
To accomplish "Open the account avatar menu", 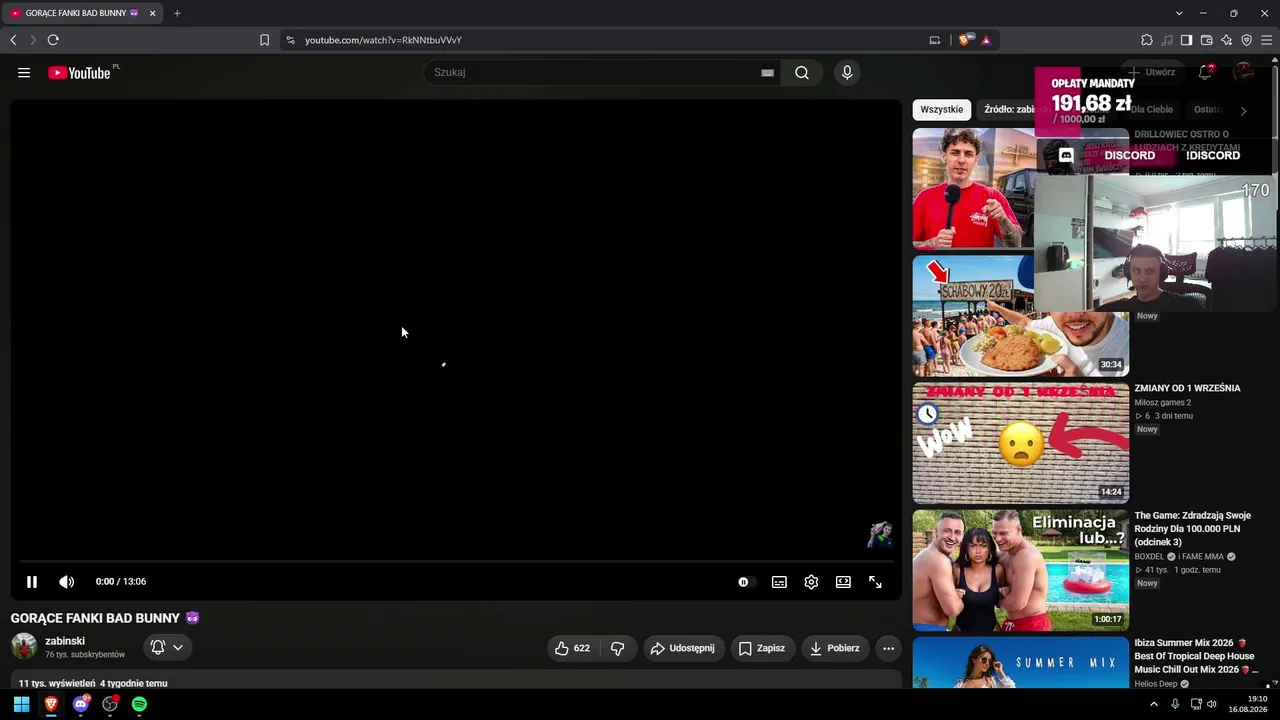I will pos(1244,73).
